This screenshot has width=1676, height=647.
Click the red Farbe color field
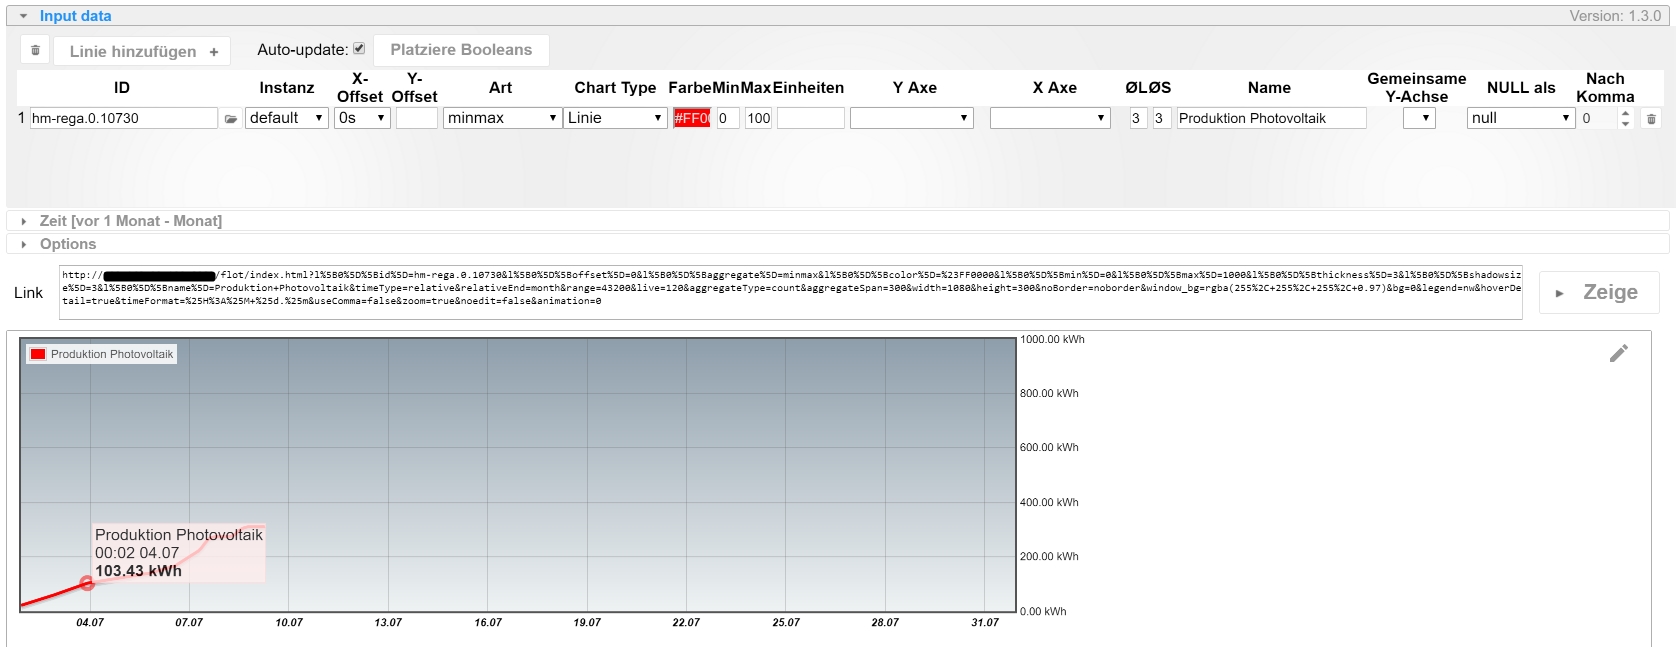click(x=692, y=118)
